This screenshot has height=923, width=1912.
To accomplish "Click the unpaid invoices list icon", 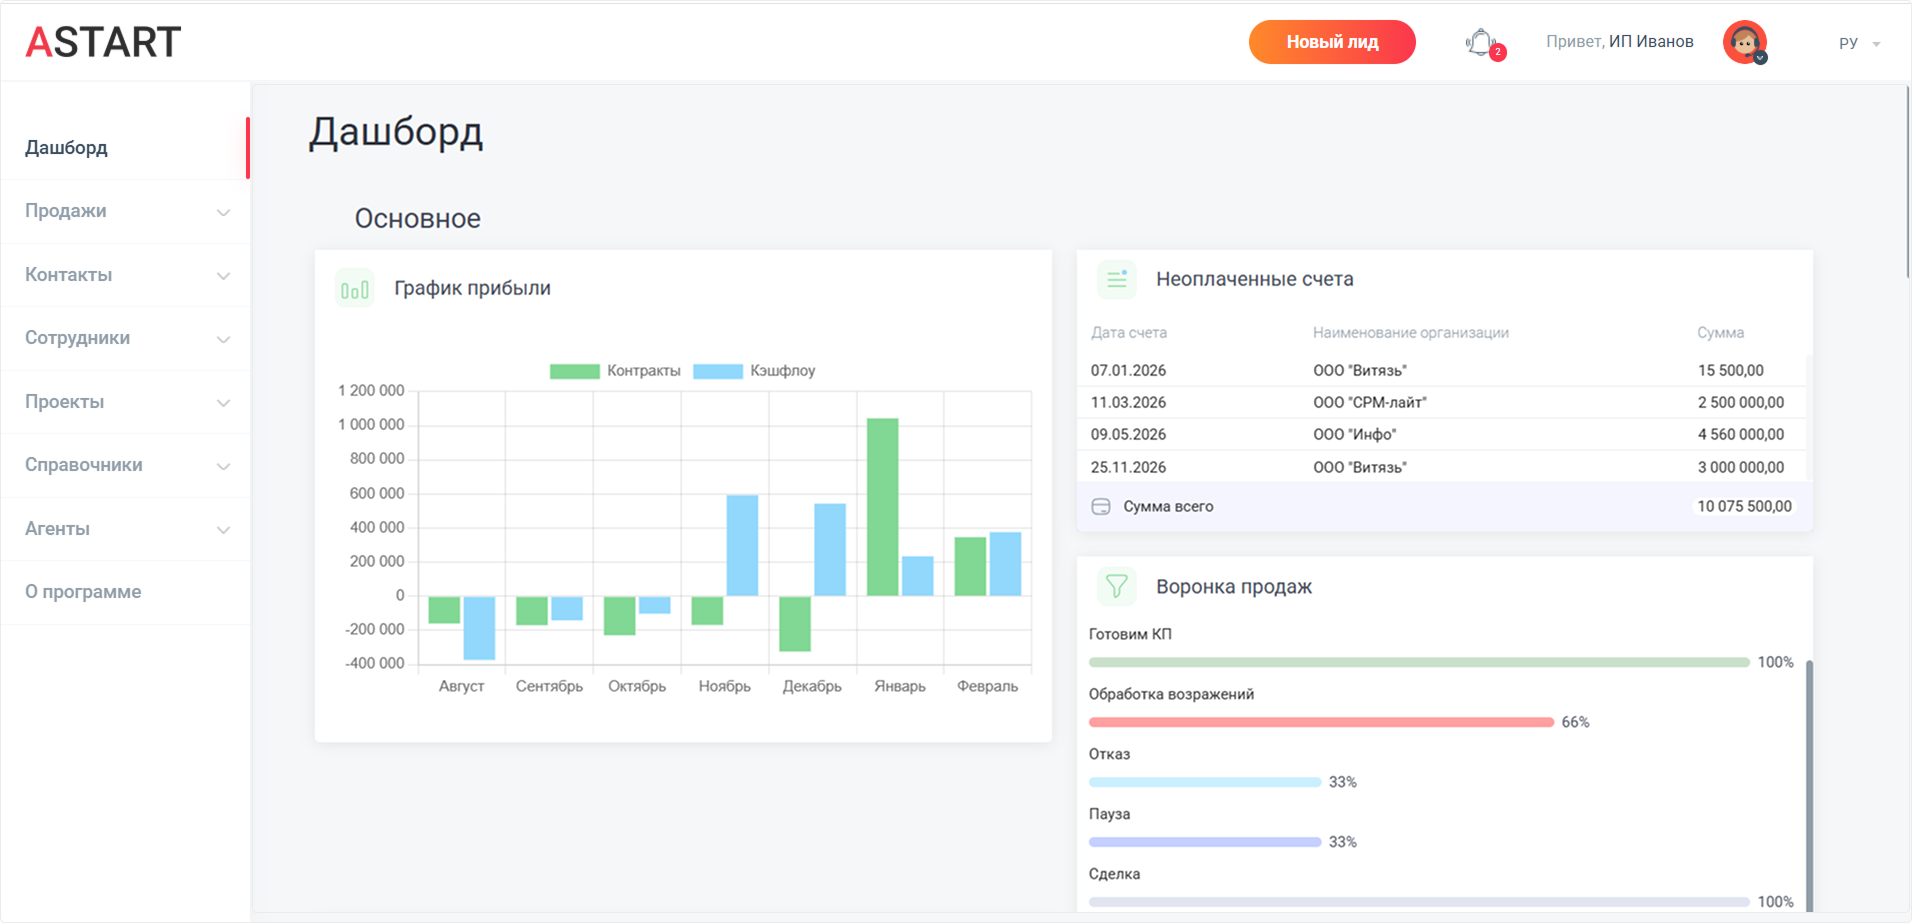I will click(1116, 280).
